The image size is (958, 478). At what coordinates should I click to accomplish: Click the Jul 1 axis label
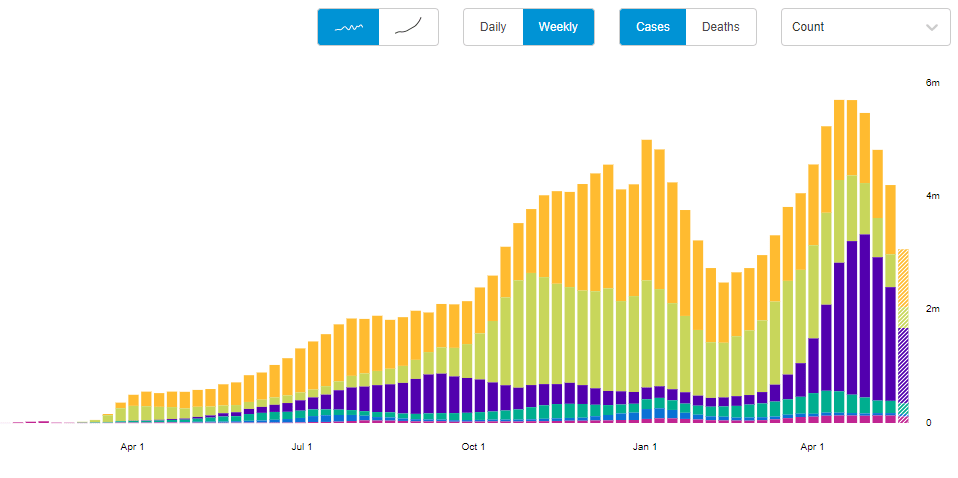click(x=301, y=447)
